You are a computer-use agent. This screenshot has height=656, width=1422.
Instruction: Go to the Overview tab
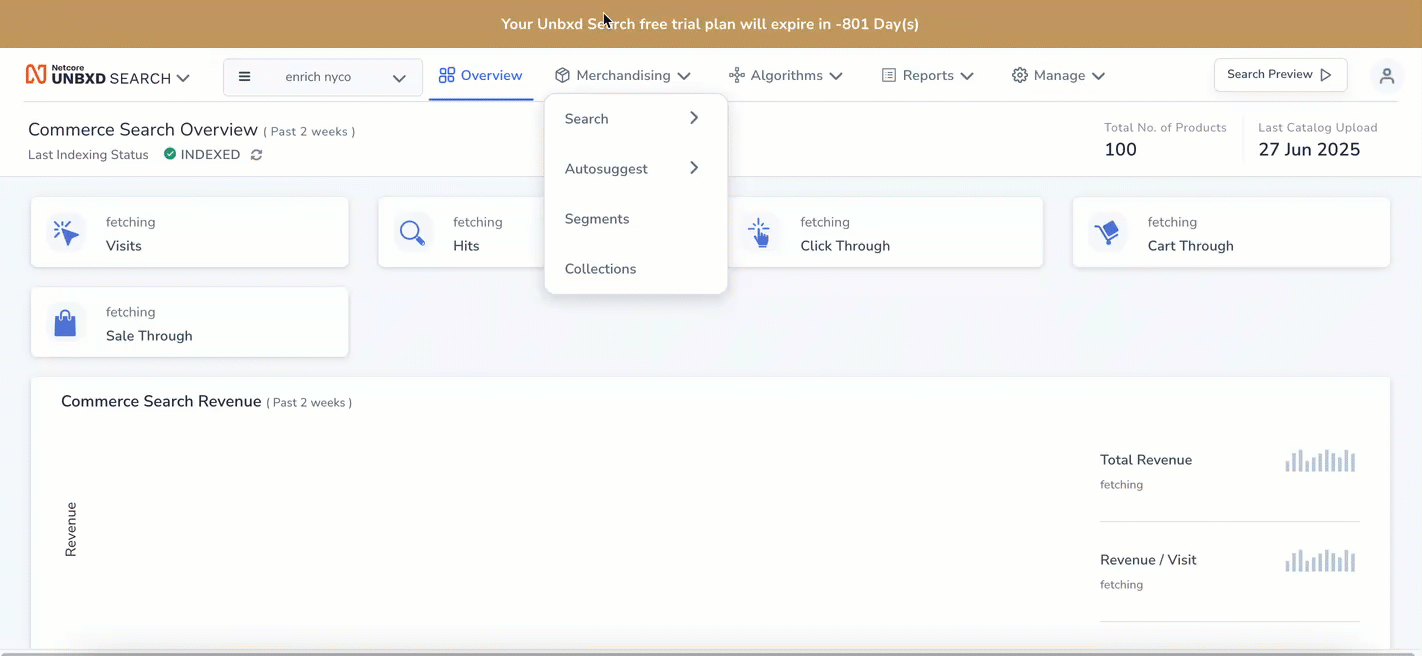point(480,75)
